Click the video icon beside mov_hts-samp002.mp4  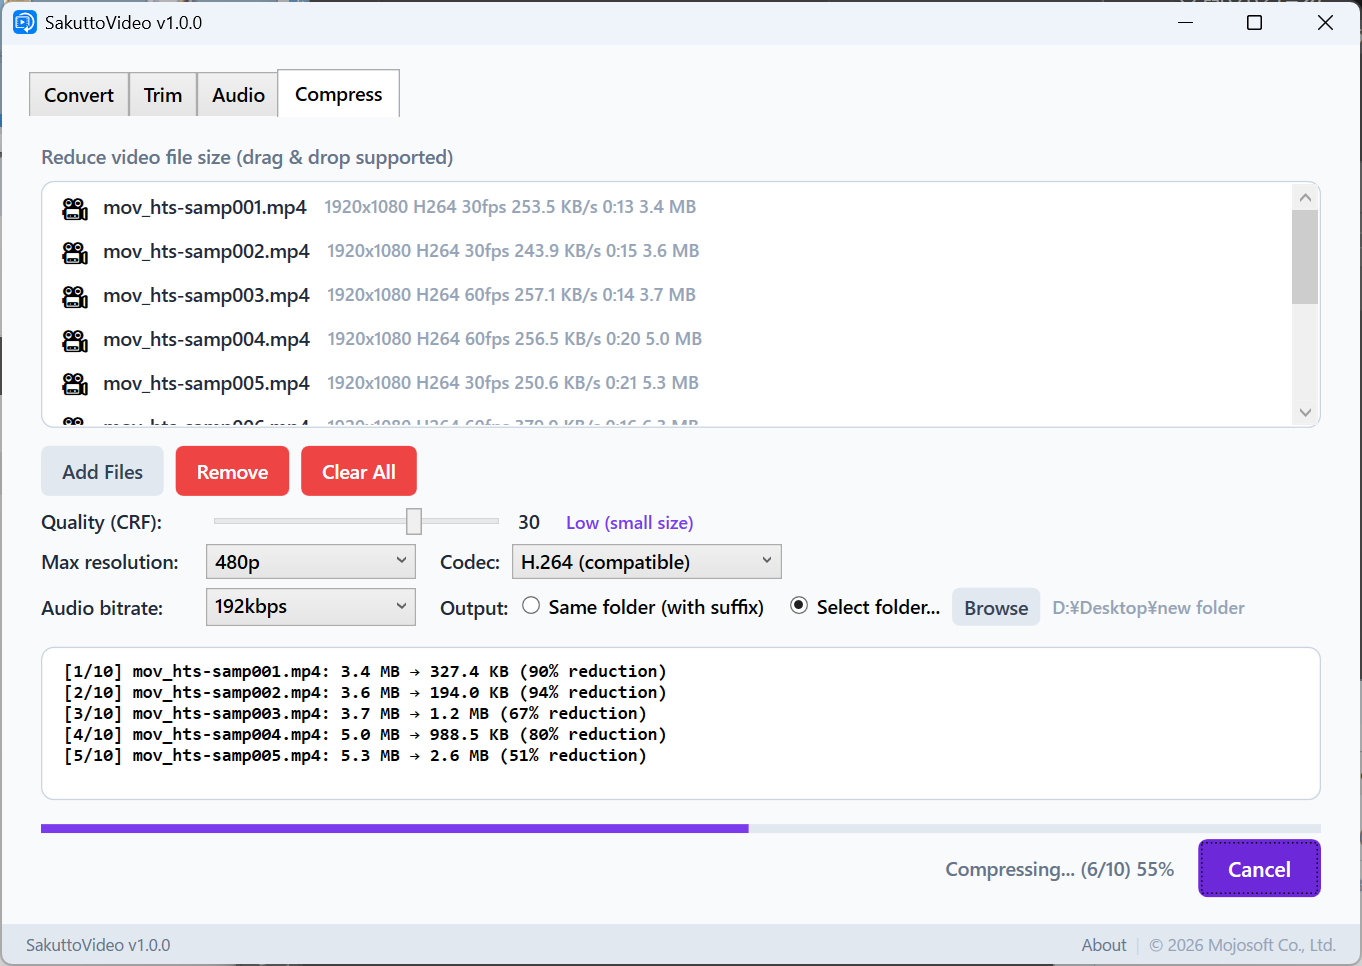click(75, 252)
